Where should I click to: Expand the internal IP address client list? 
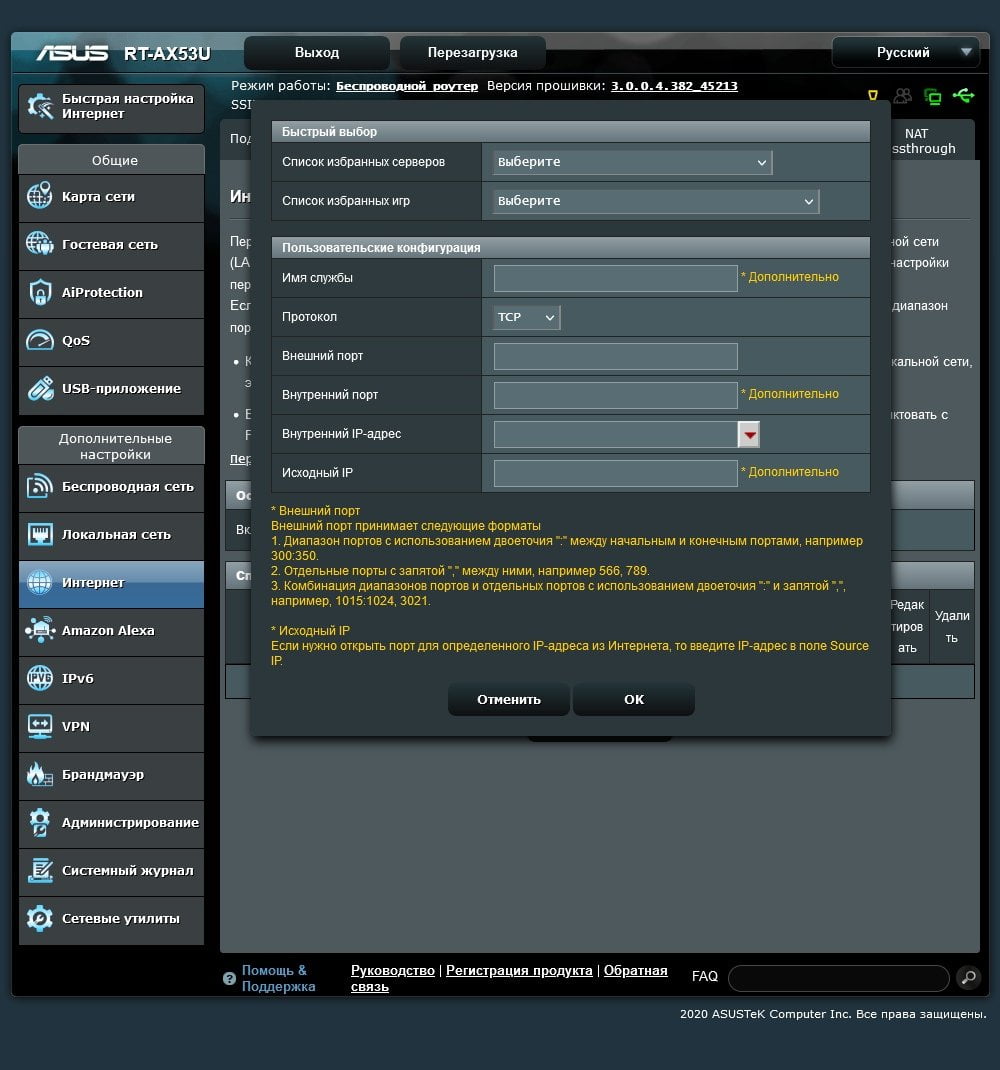point(749,435)
